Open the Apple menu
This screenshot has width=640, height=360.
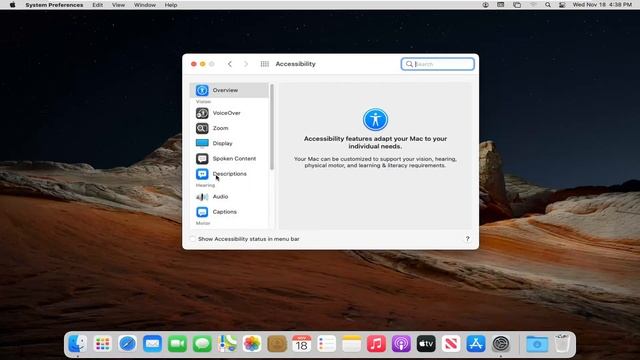coord(12,5)
